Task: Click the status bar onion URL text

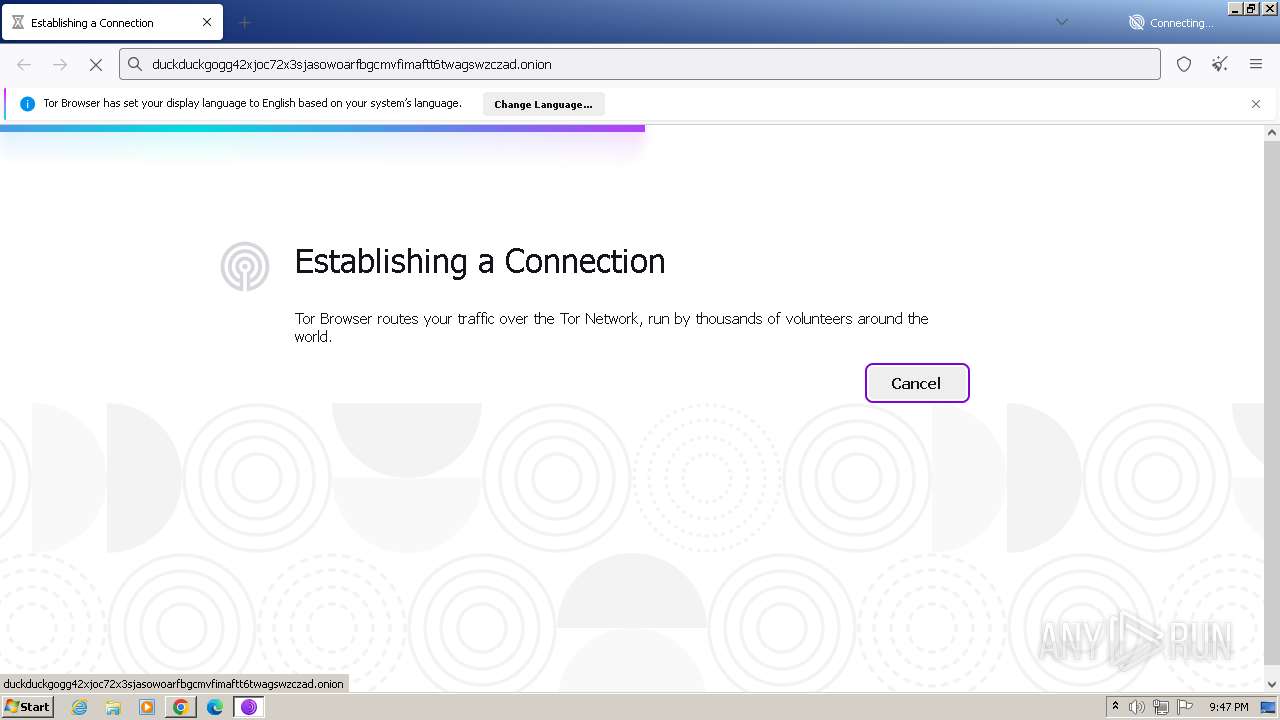Action: pos(173,684)
